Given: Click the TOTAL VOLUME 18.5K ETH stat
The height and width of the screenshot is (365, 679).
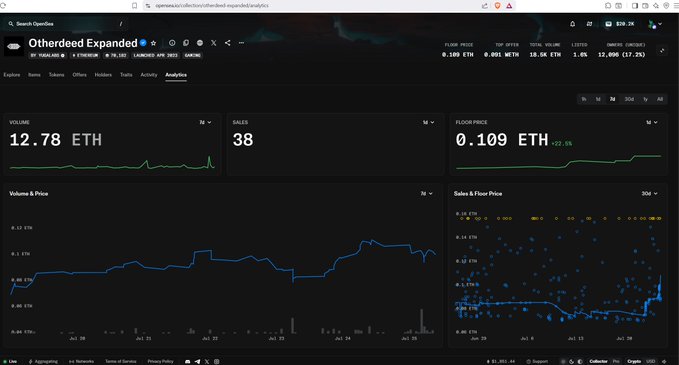Looking at the screenshot, I should 545,50.
